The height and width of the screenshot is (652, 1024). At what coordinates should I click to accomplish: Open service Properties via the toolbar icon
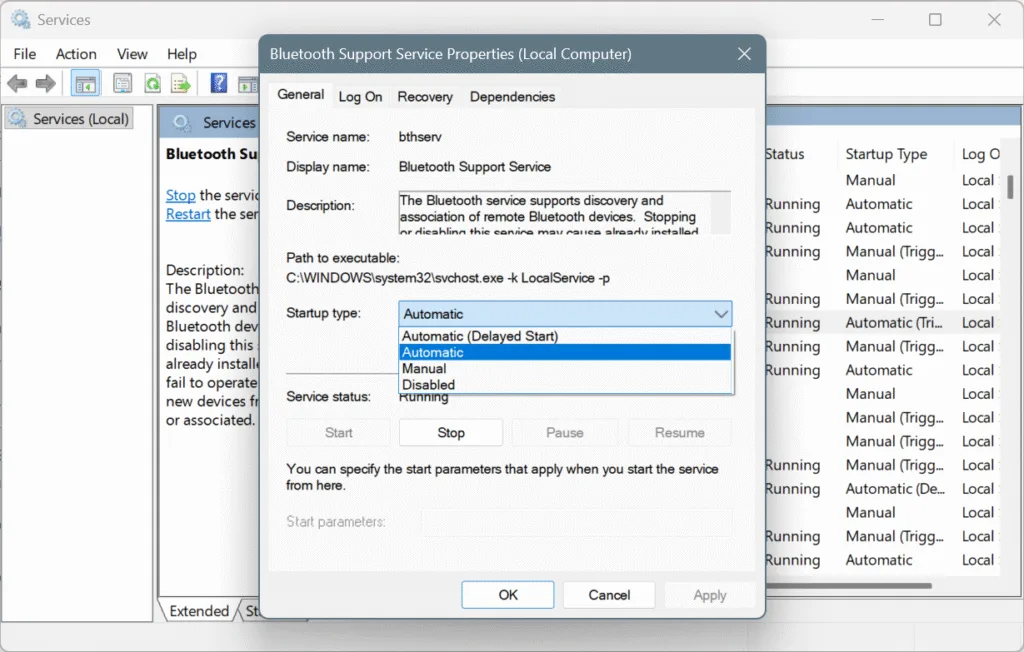pos(122,84)
